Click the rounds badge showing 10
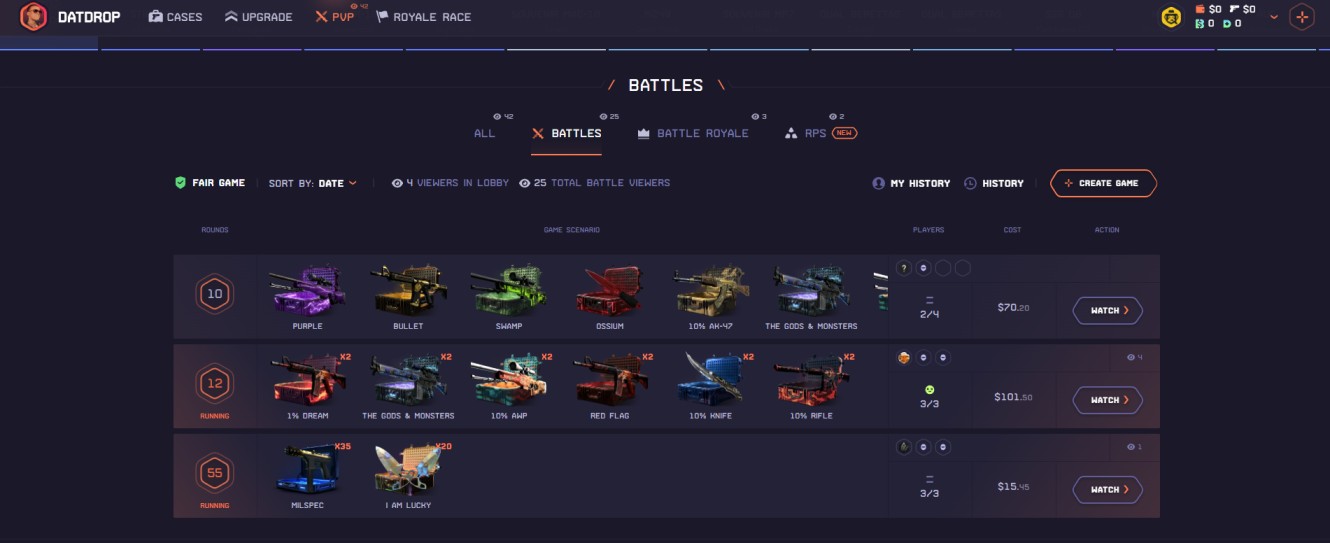Screen dimensions: 1330x543 (x=214, y=295)
